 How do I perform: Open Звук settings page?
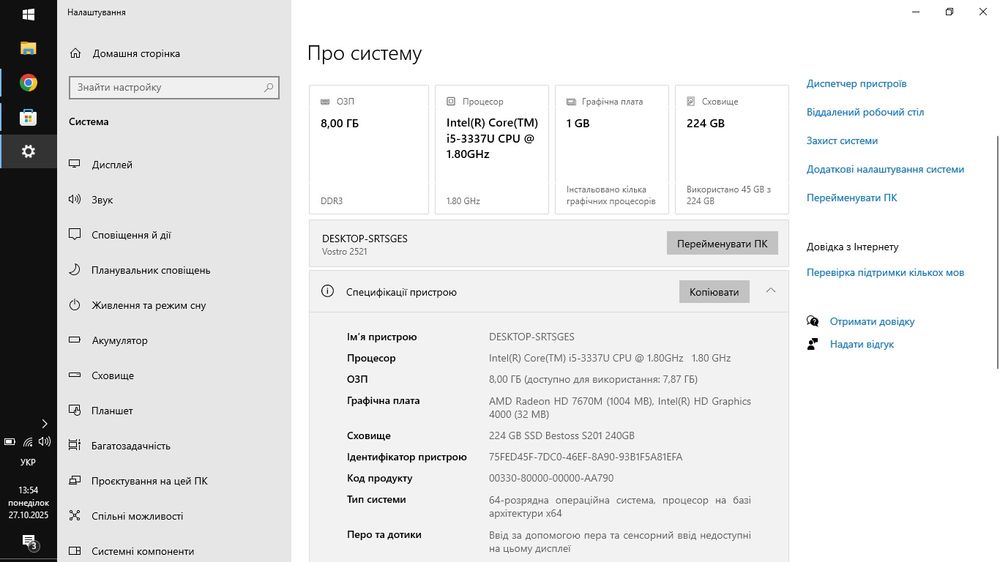click(102, 200)
